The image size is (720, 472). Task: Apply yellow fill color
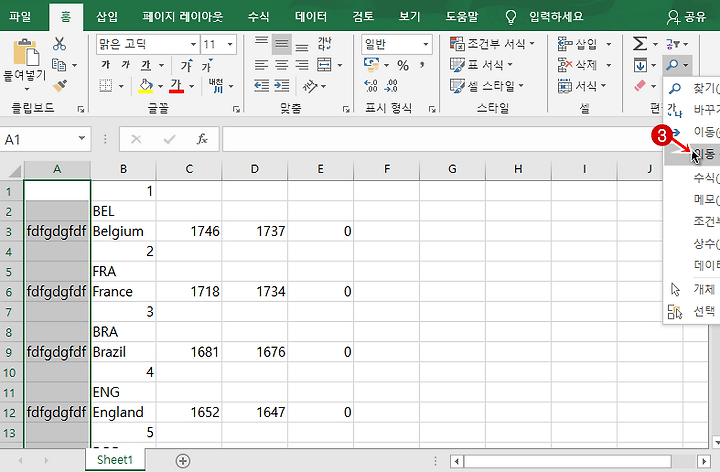pyautogui.click(x=146, y=85)
